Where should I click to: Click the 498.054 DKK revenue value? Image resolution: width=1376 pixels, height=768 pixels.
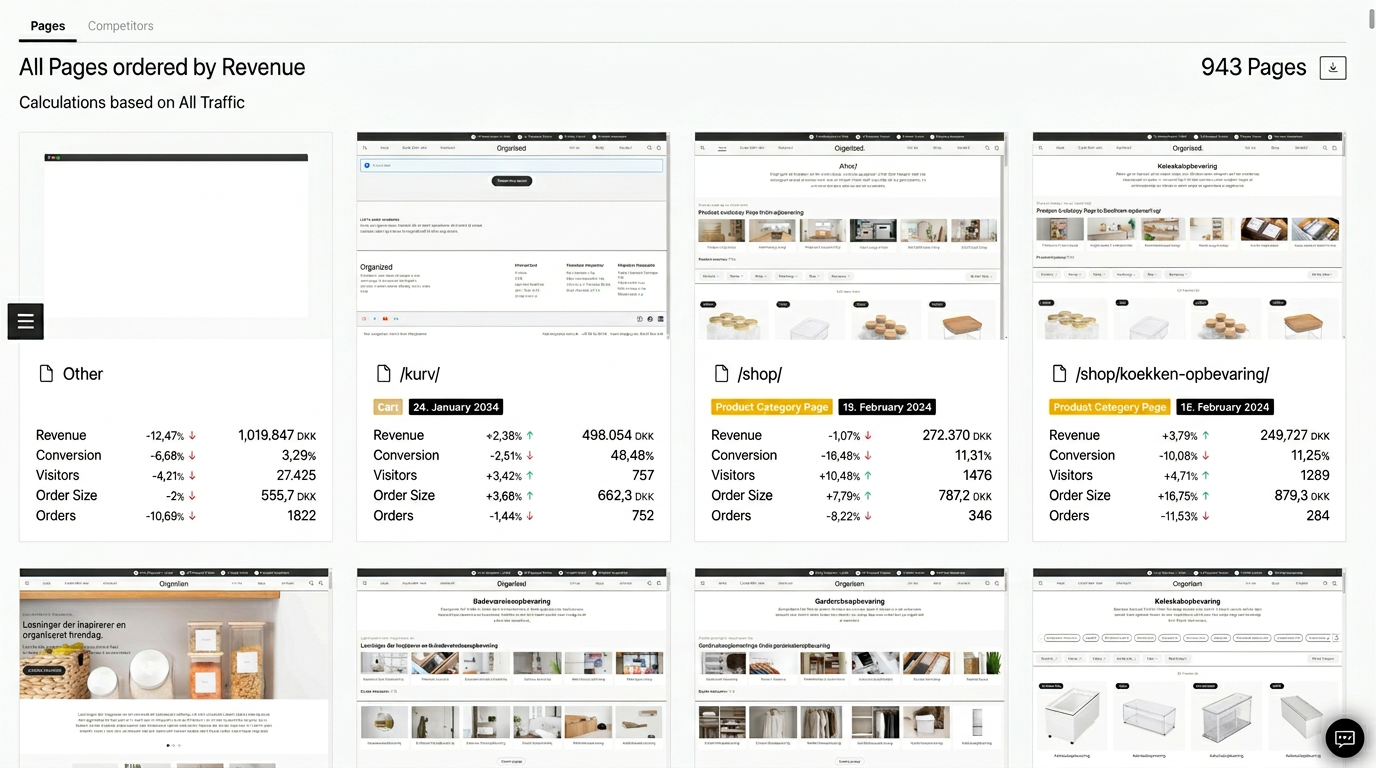[x=618, y=435]
